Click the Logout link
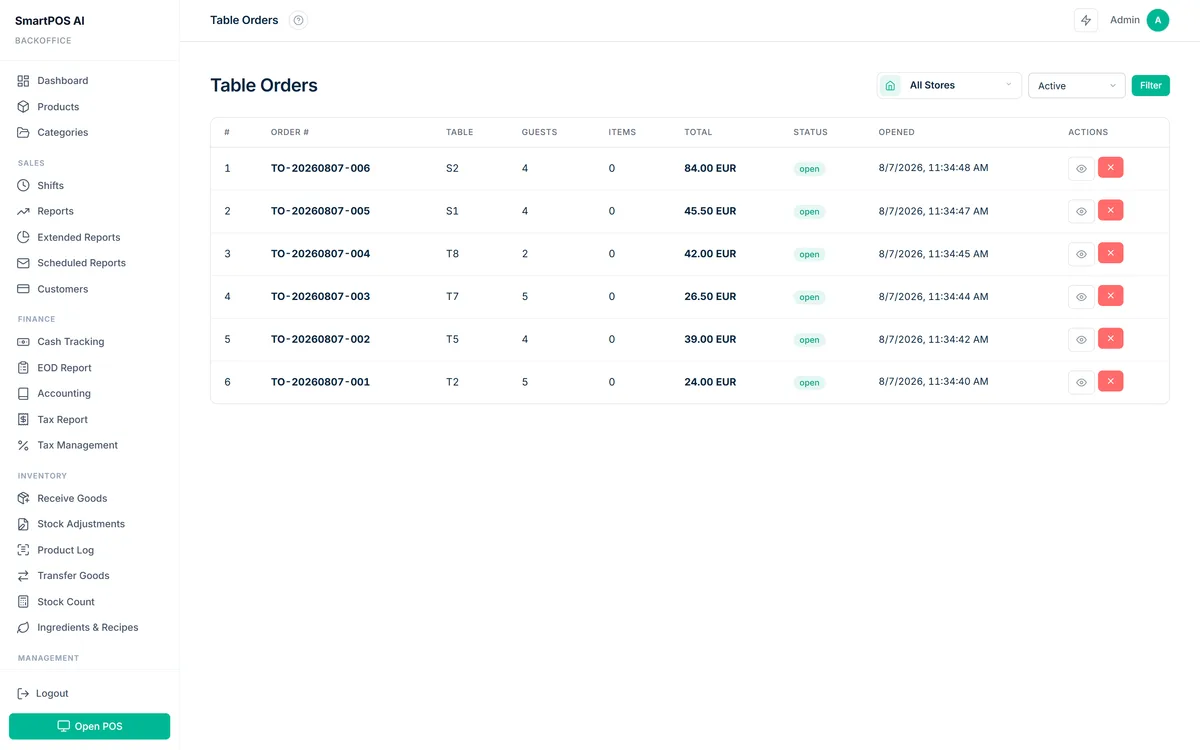Screen dimensions: 1200x750 43,694
